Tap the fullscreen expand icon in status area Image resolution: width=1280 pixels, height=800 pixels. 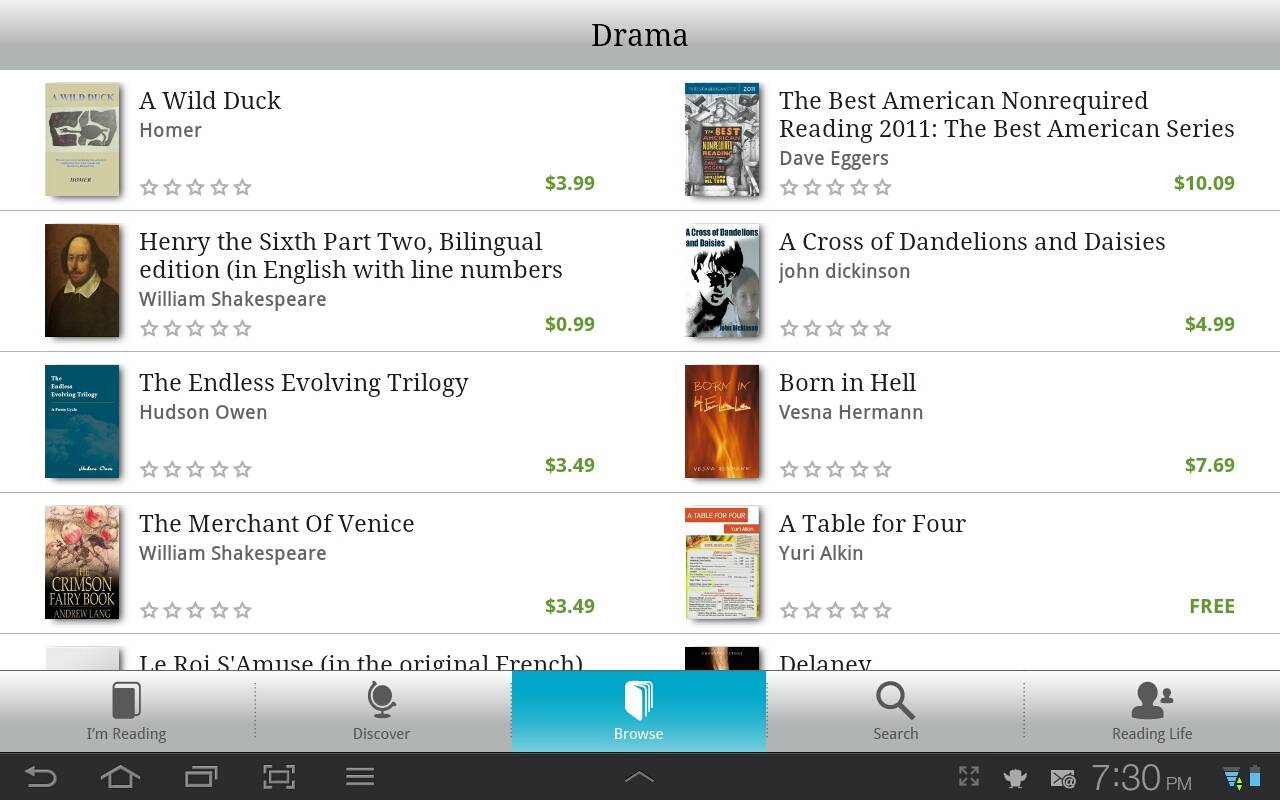968,777
